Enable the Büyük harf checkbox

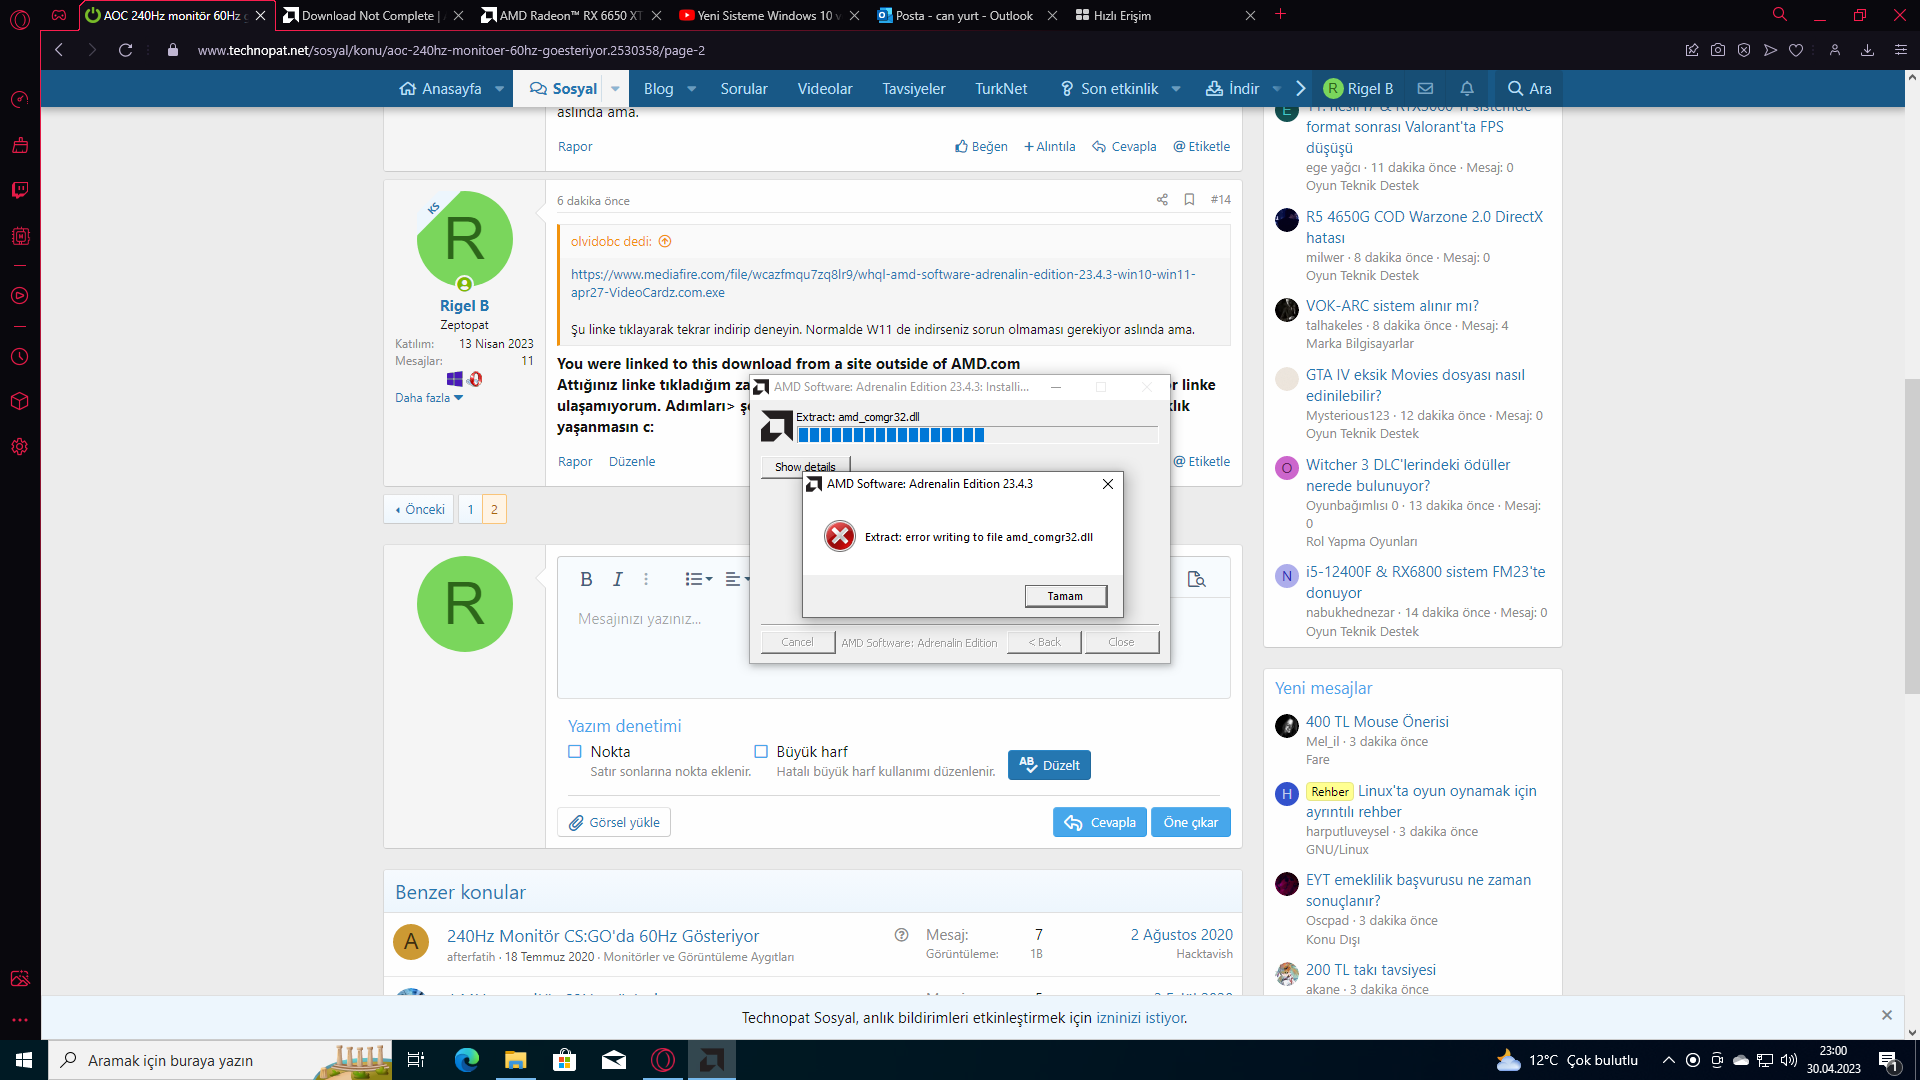point(761,751)
